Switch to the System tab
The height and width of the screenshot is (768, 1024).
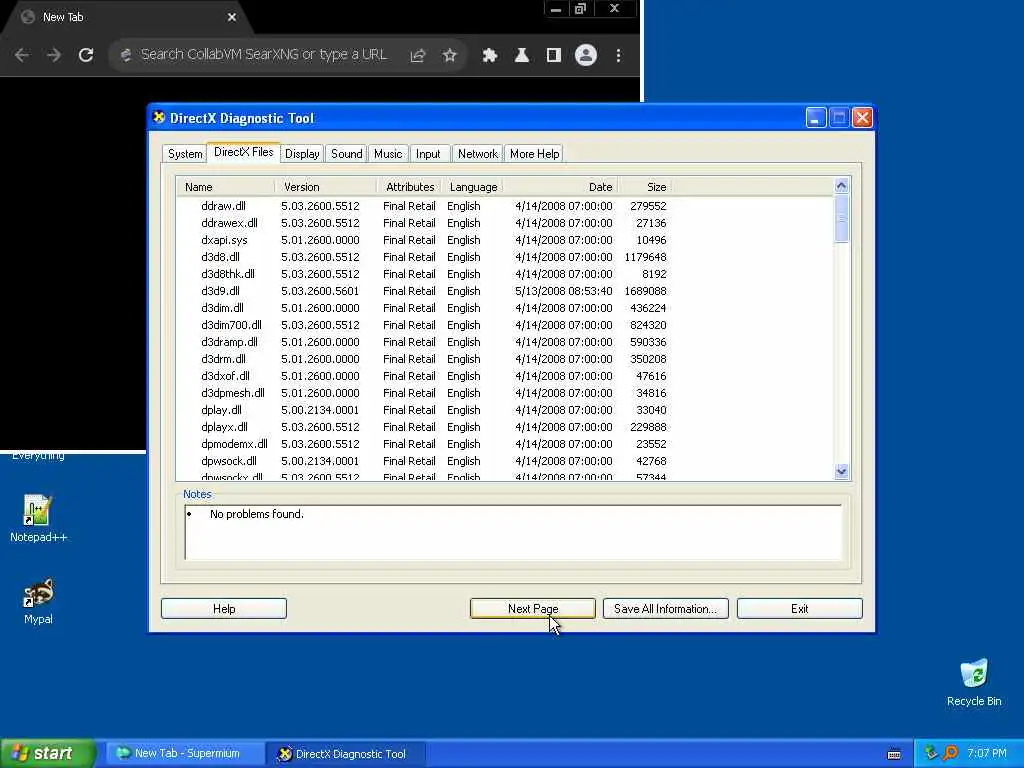pos(185,153)
